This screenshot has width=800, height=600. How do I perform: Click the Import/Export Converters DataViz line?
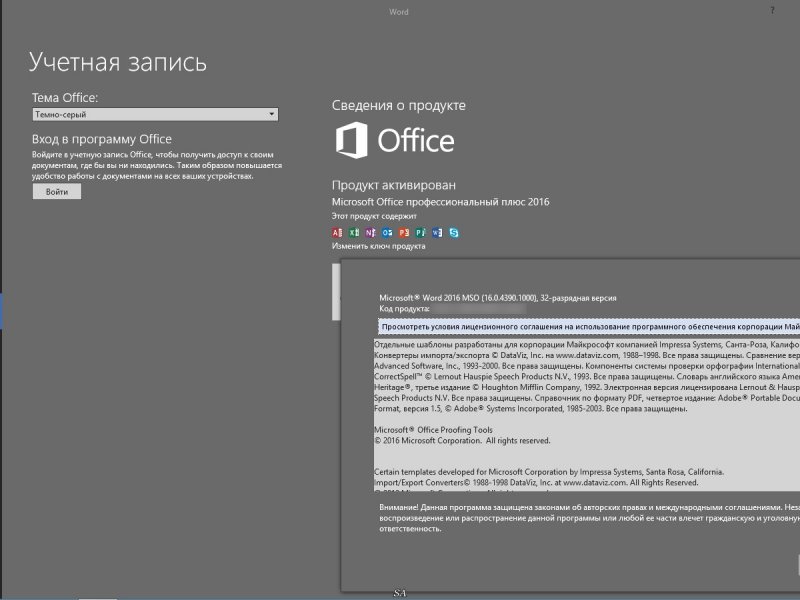tap(536, 483)
